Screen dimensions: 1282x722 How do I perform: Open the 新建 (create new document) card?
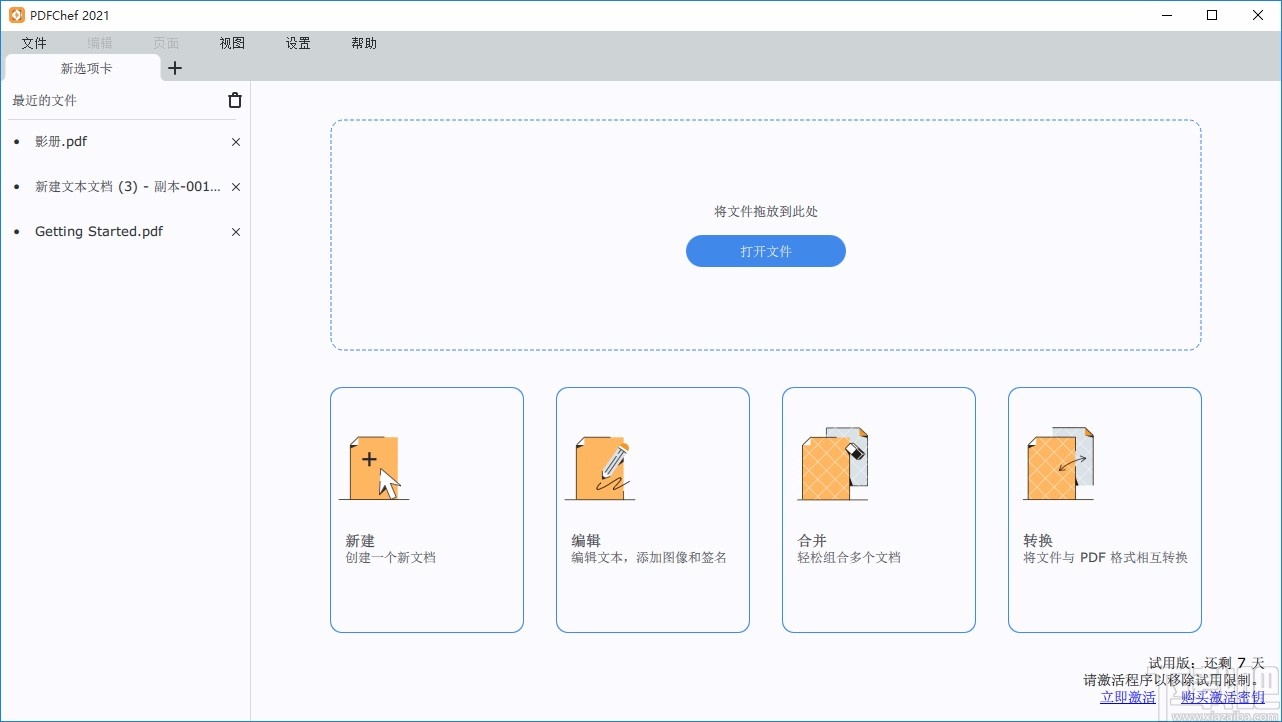[426, 509]
